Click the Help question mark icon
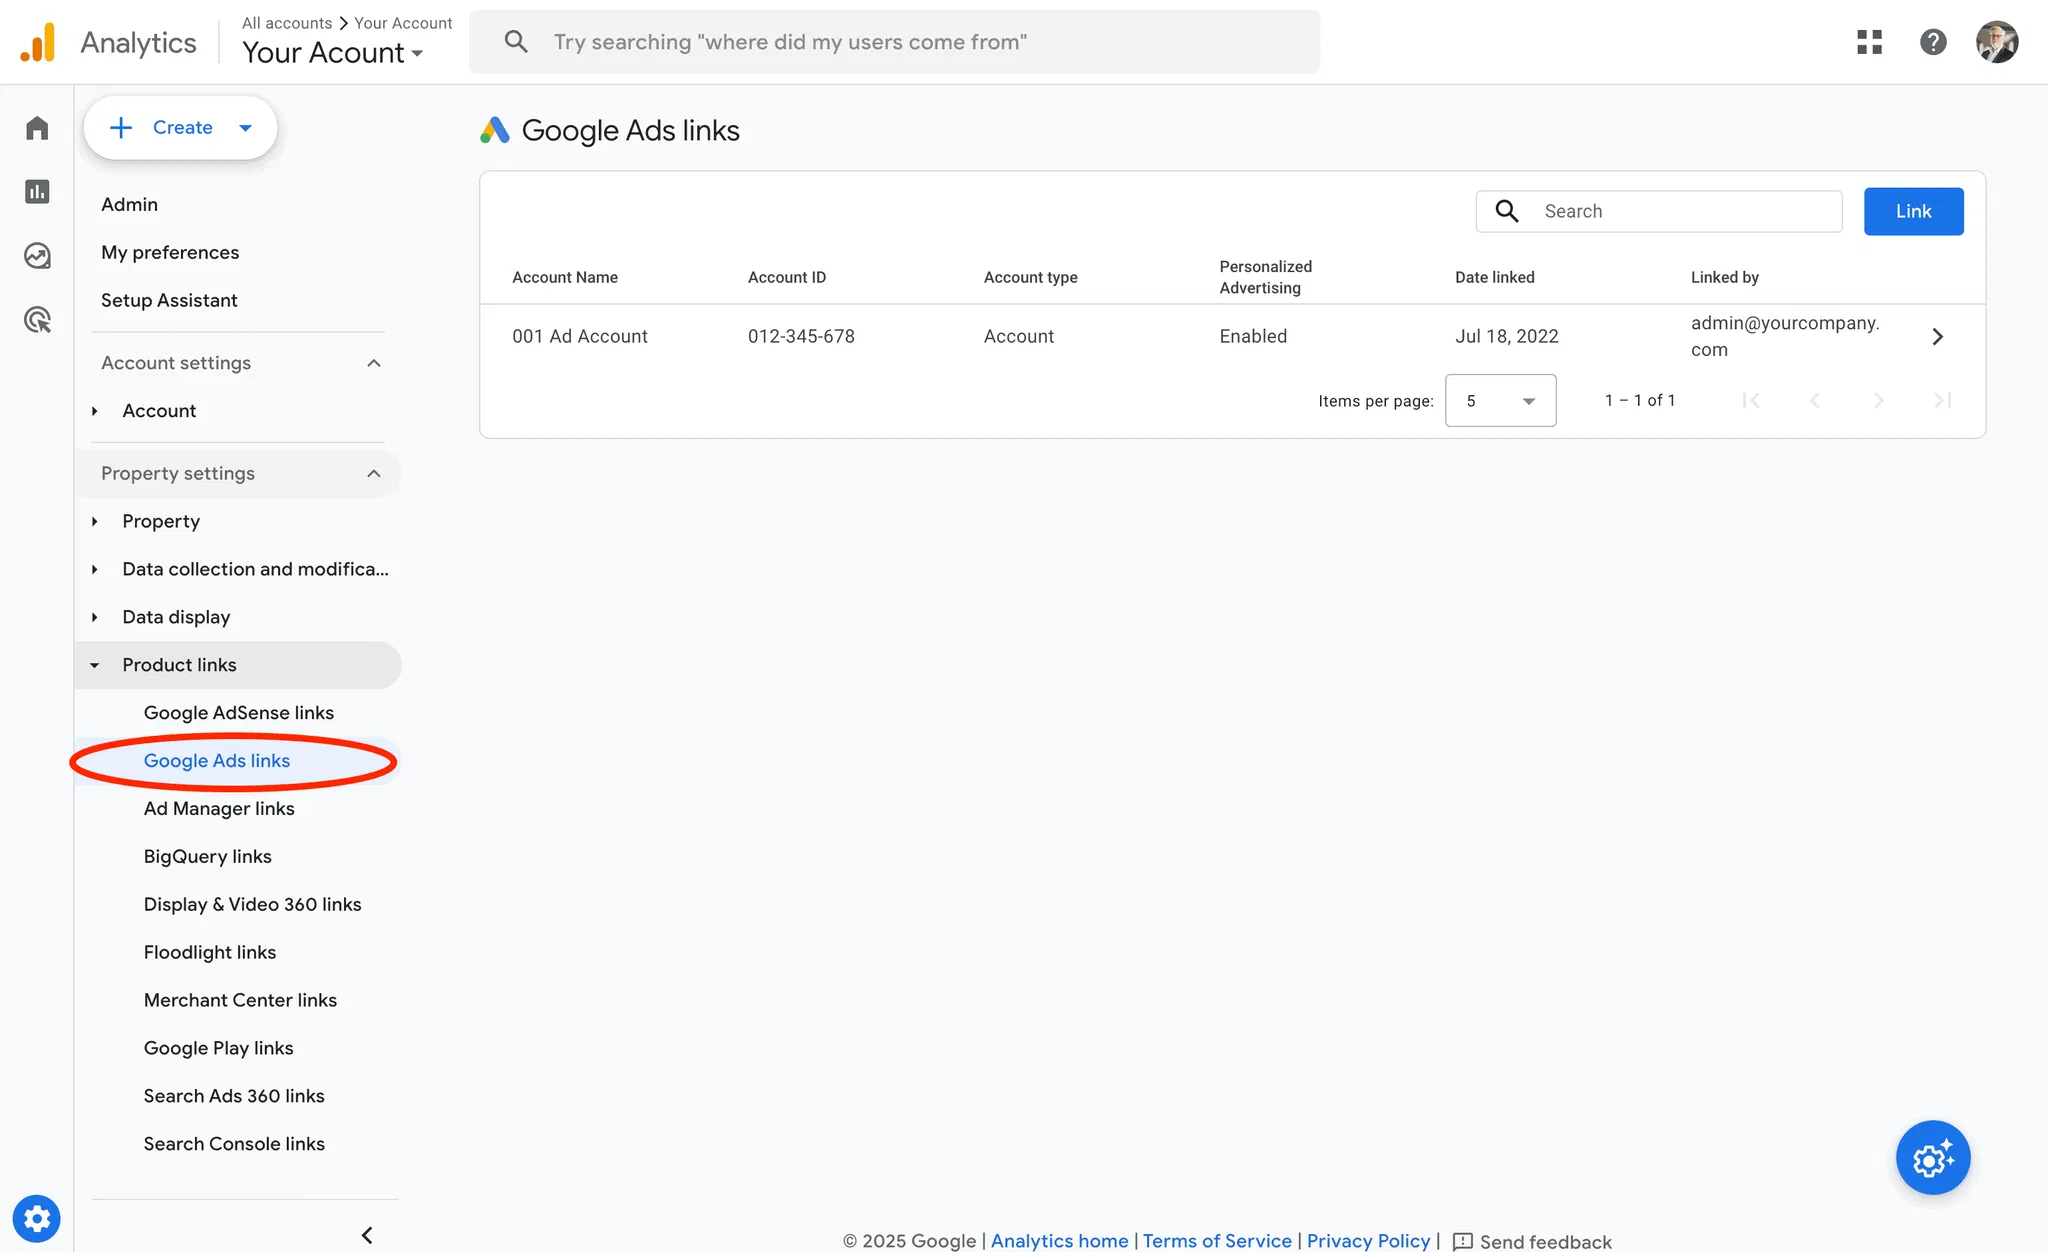Viewport: 2048px width, 1252px height. pyautogui.click(x=1933, y=42)
